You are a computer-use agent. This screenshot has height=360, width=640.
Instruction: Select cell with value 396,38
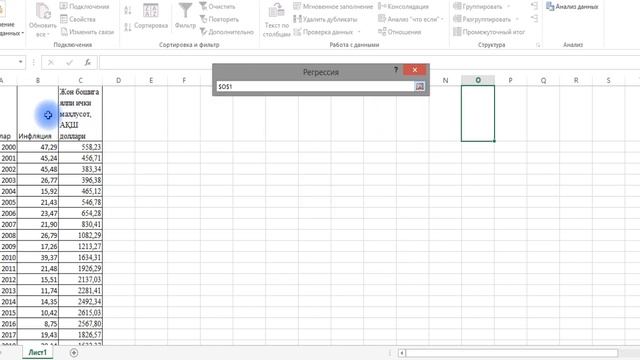coord(80,180)
